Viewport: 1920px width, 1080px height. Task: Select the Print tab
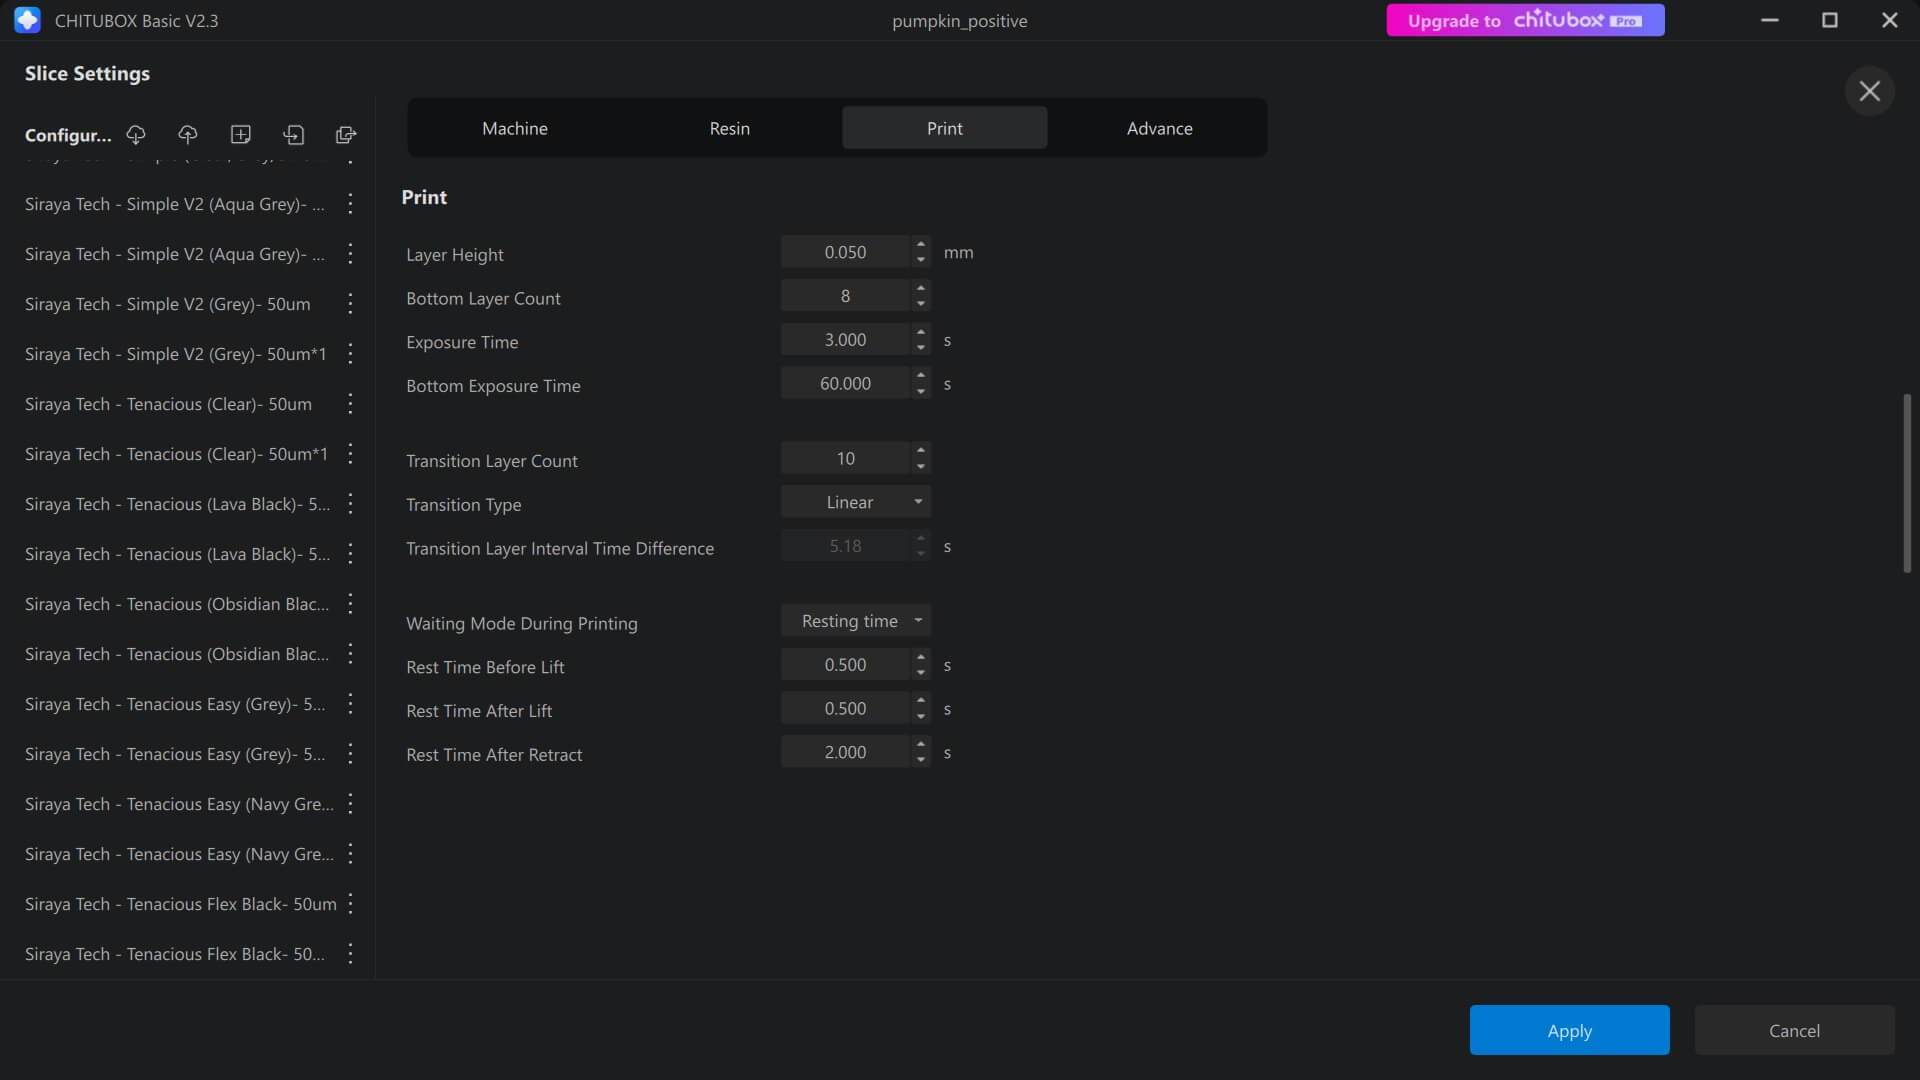click(x=944, y=128)
